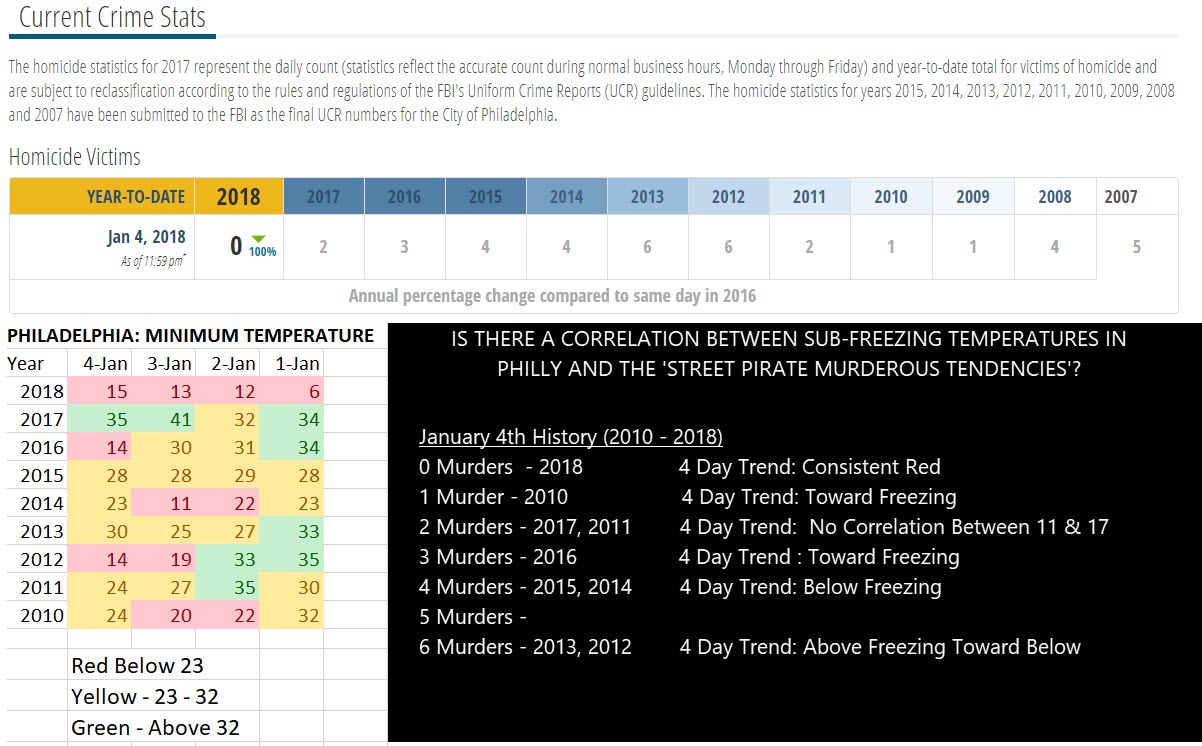
Task: Click the '4-Jan' column header
Action: click(x=104, y=363)
